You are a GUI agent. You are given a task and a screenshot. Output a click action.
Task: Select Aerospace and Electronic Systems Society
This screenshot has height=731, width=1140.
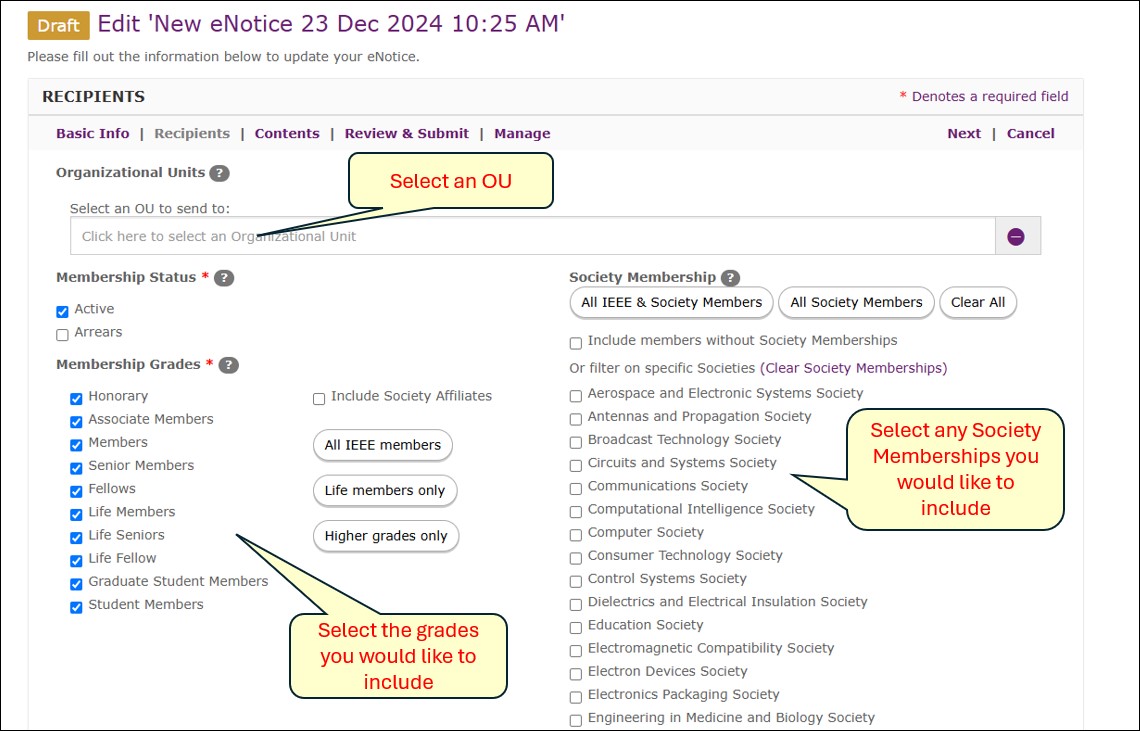(x=576, y=396)
